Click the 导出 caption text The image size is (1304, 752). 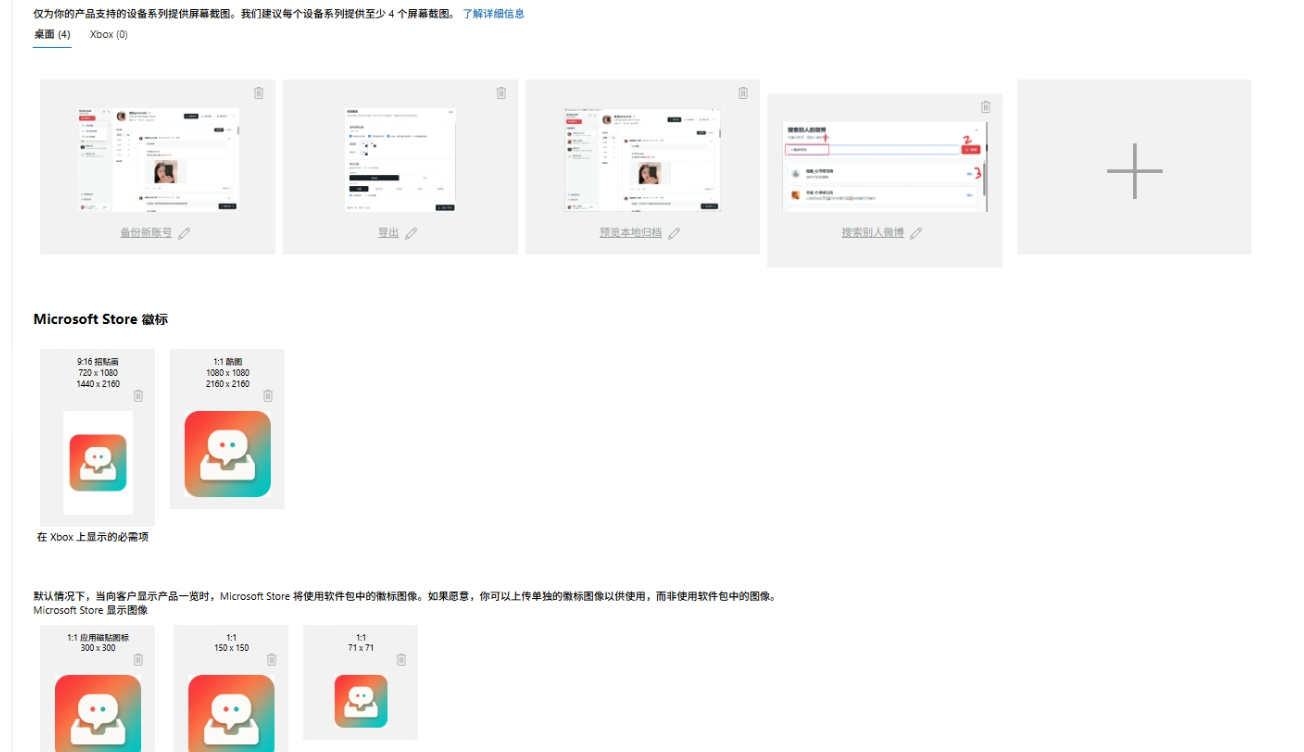(388, 233)
